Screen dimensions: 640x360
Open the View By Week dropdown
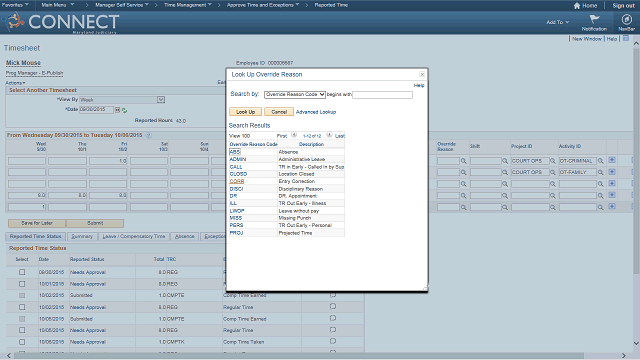(122, 100)
